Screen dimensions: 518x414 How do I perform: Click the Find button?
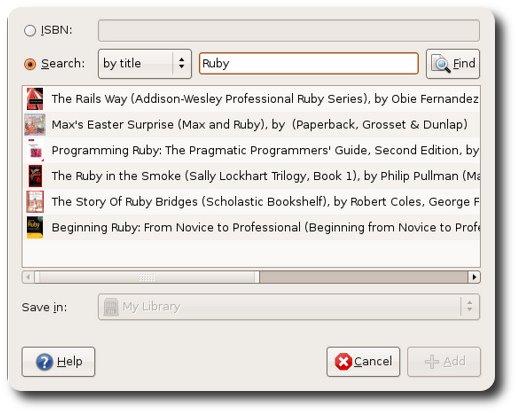click(453, 64)
